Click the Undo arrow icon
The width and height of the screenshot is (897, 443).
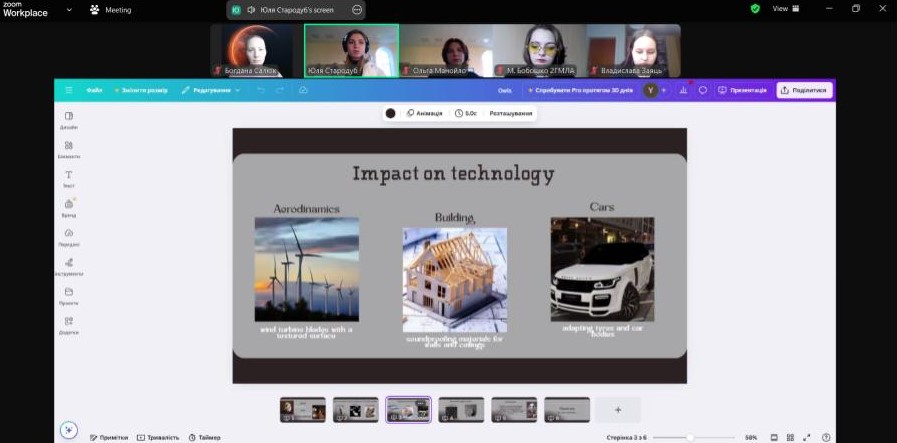click(x=261, y=90)
